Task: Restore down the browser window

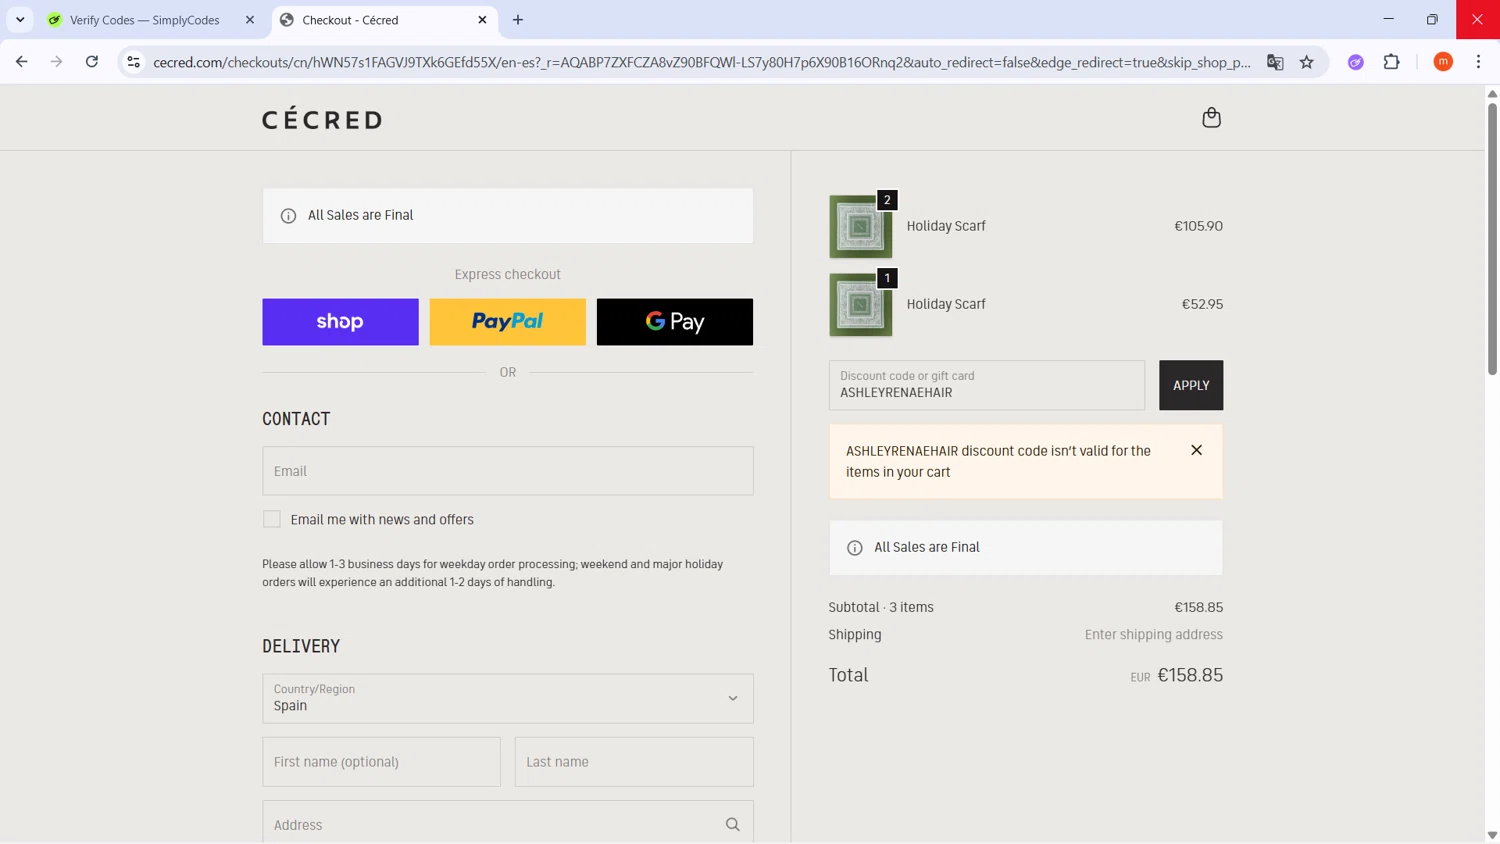Action: click(x=1432, y=19)
